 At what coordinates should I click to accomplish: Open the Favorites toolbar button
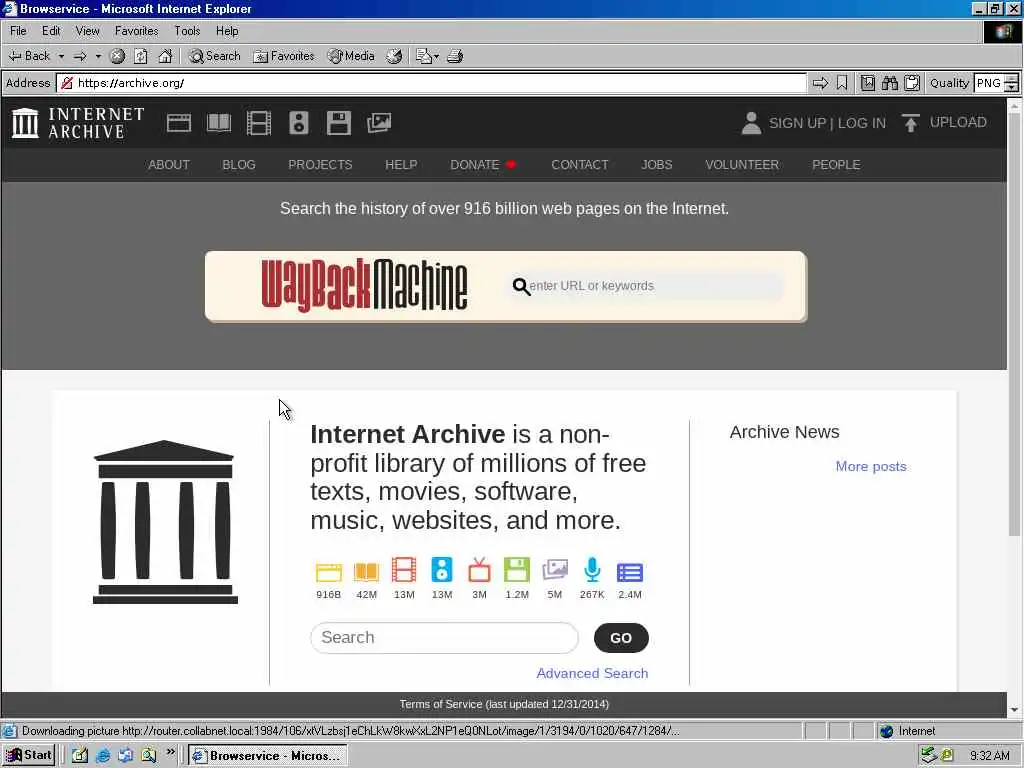tap(284, 56)
